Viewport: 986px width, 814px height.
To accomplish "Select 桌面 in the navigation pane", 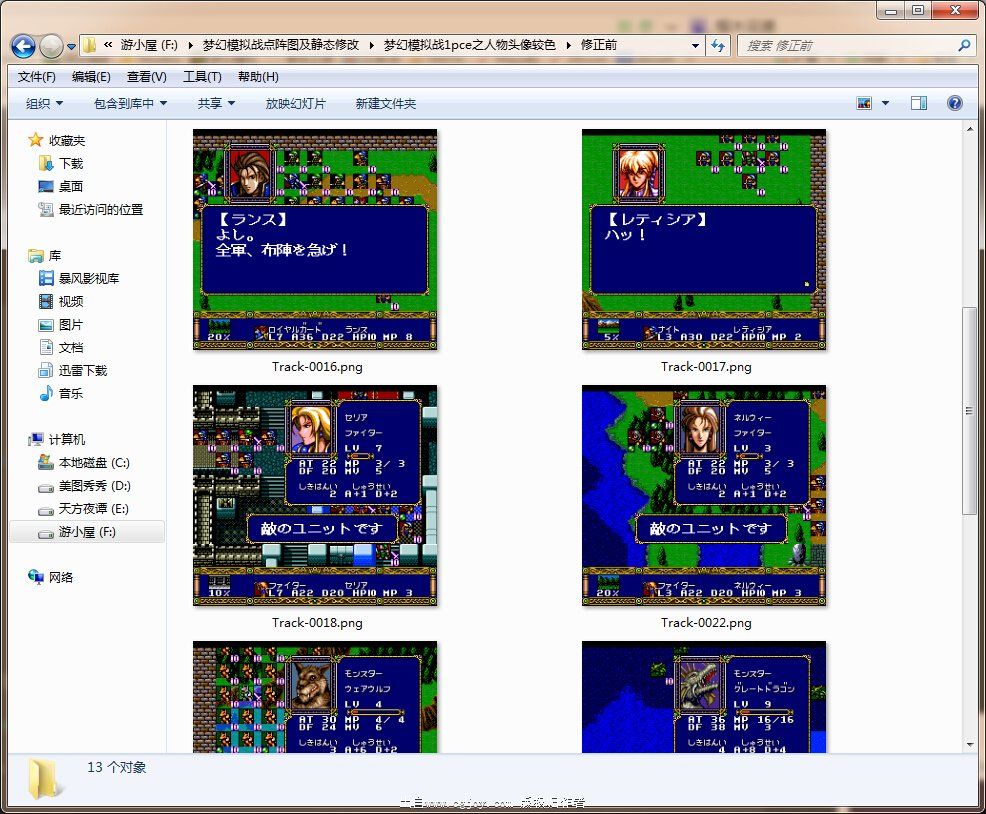I will [x=70, y=186].
